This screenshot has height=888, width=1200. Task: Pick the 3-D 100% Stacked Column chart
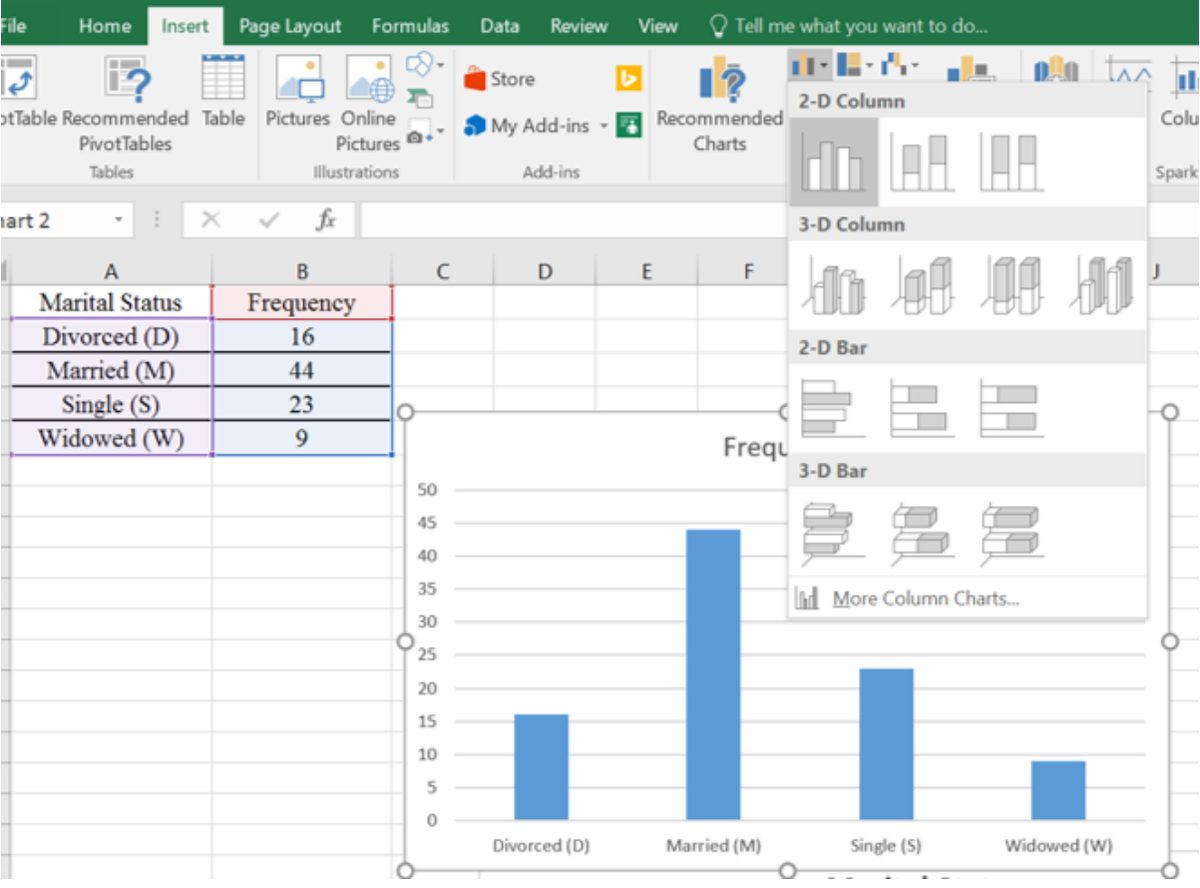pyautogui.click(x=1012, y=285)
